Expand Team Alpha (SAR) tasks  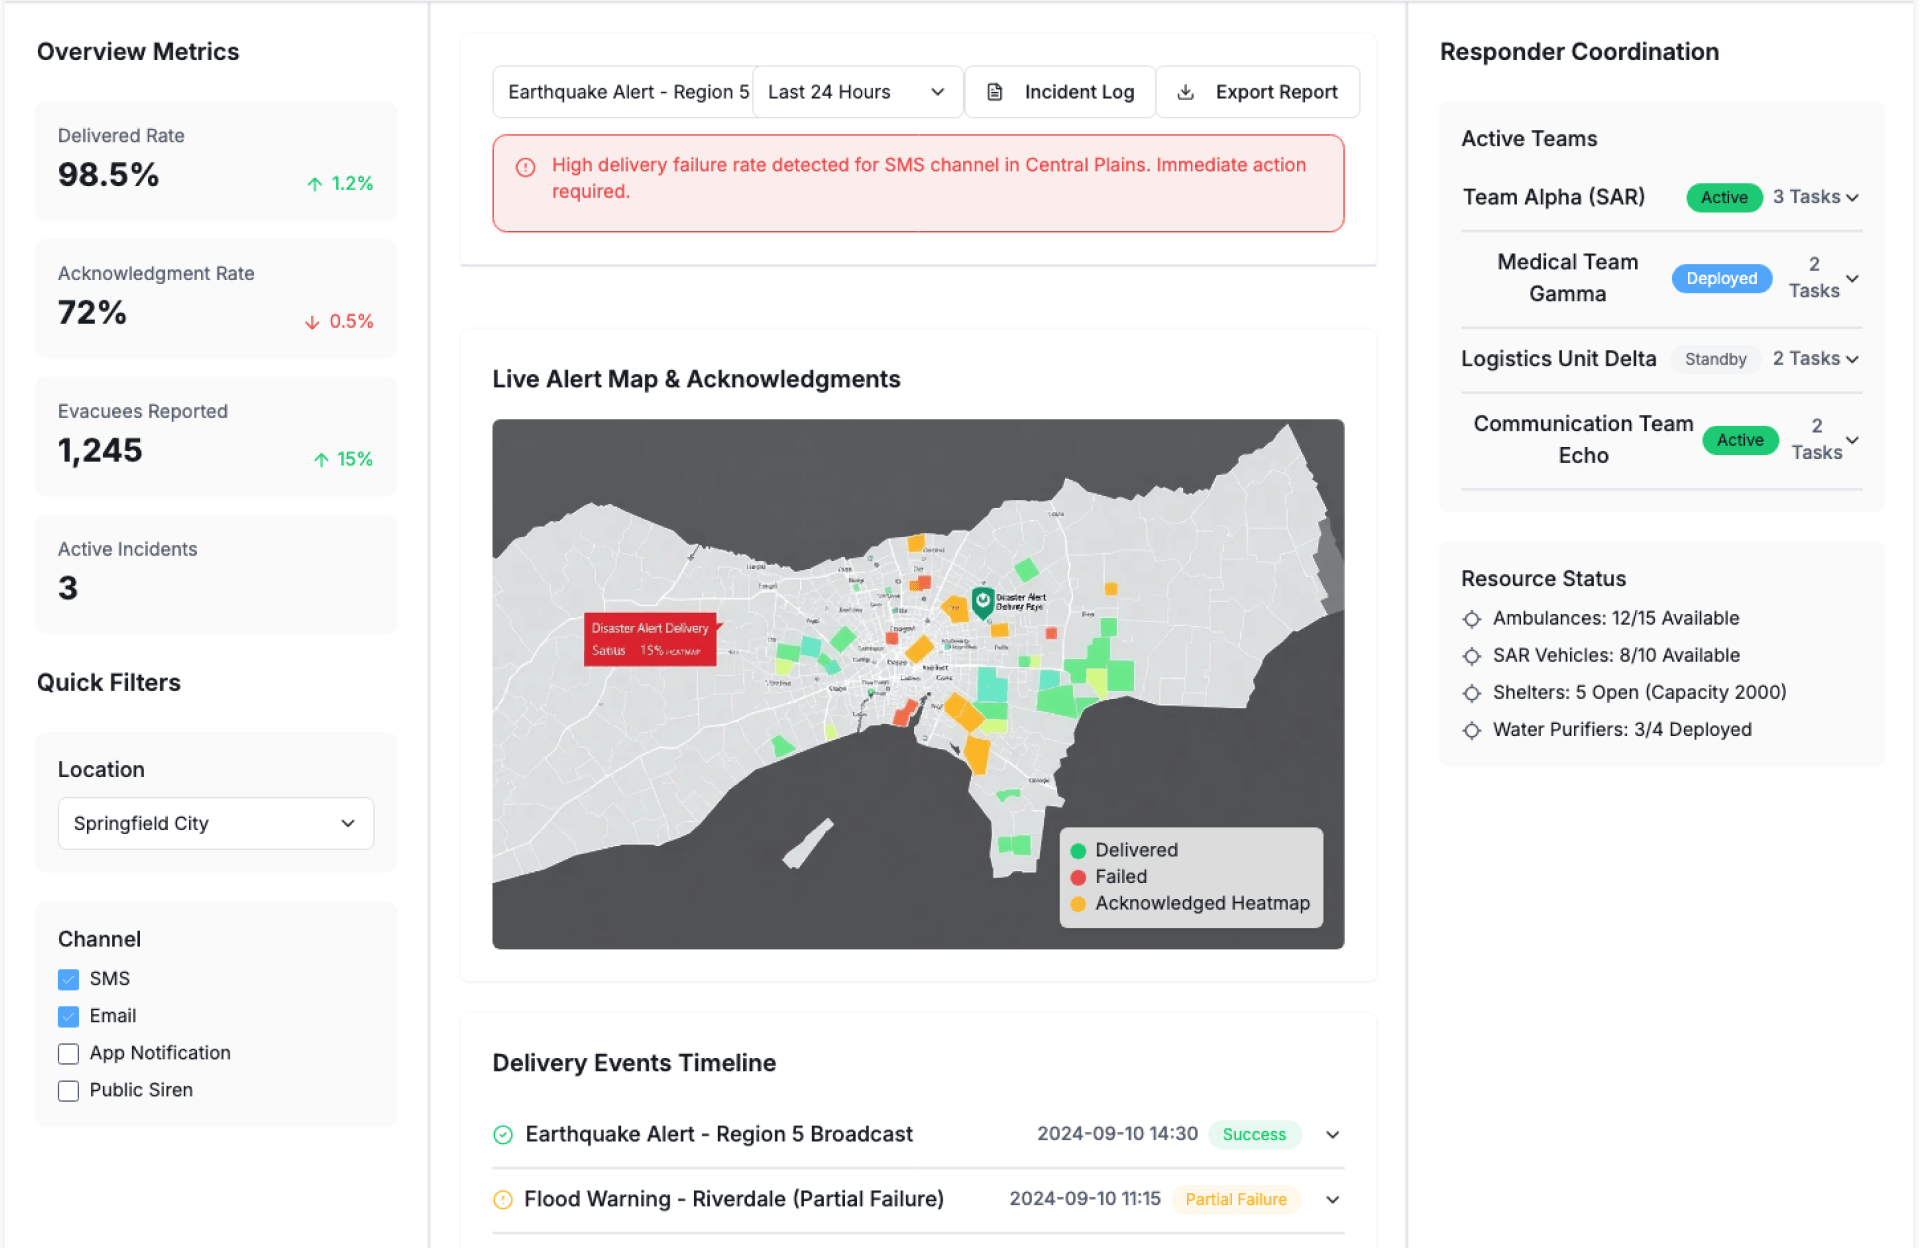(x=1851, y=198)
